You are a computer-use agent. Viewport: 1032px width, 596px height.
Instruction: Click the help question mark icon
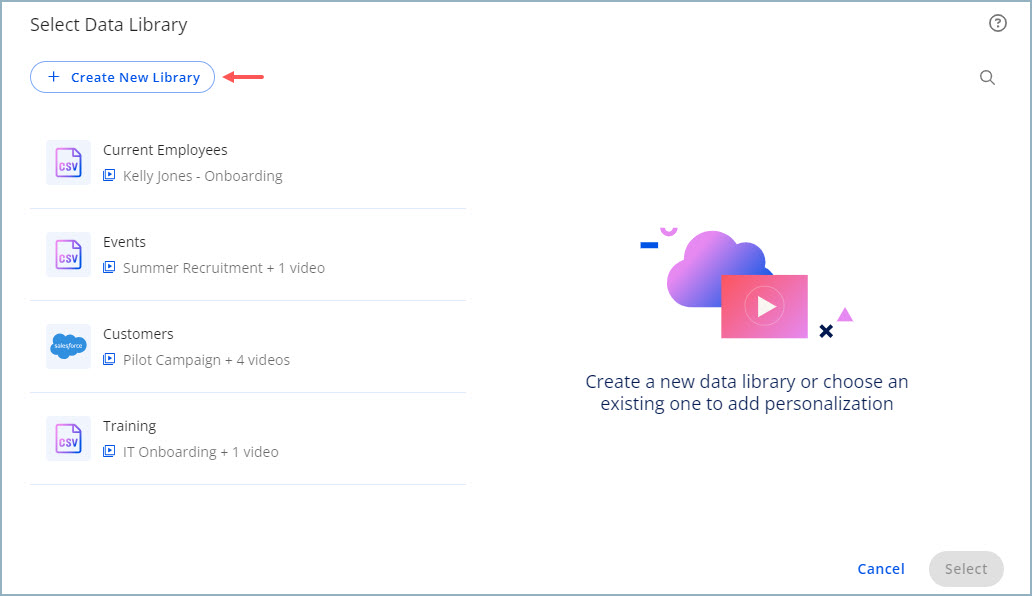click(x=997, y=23)
